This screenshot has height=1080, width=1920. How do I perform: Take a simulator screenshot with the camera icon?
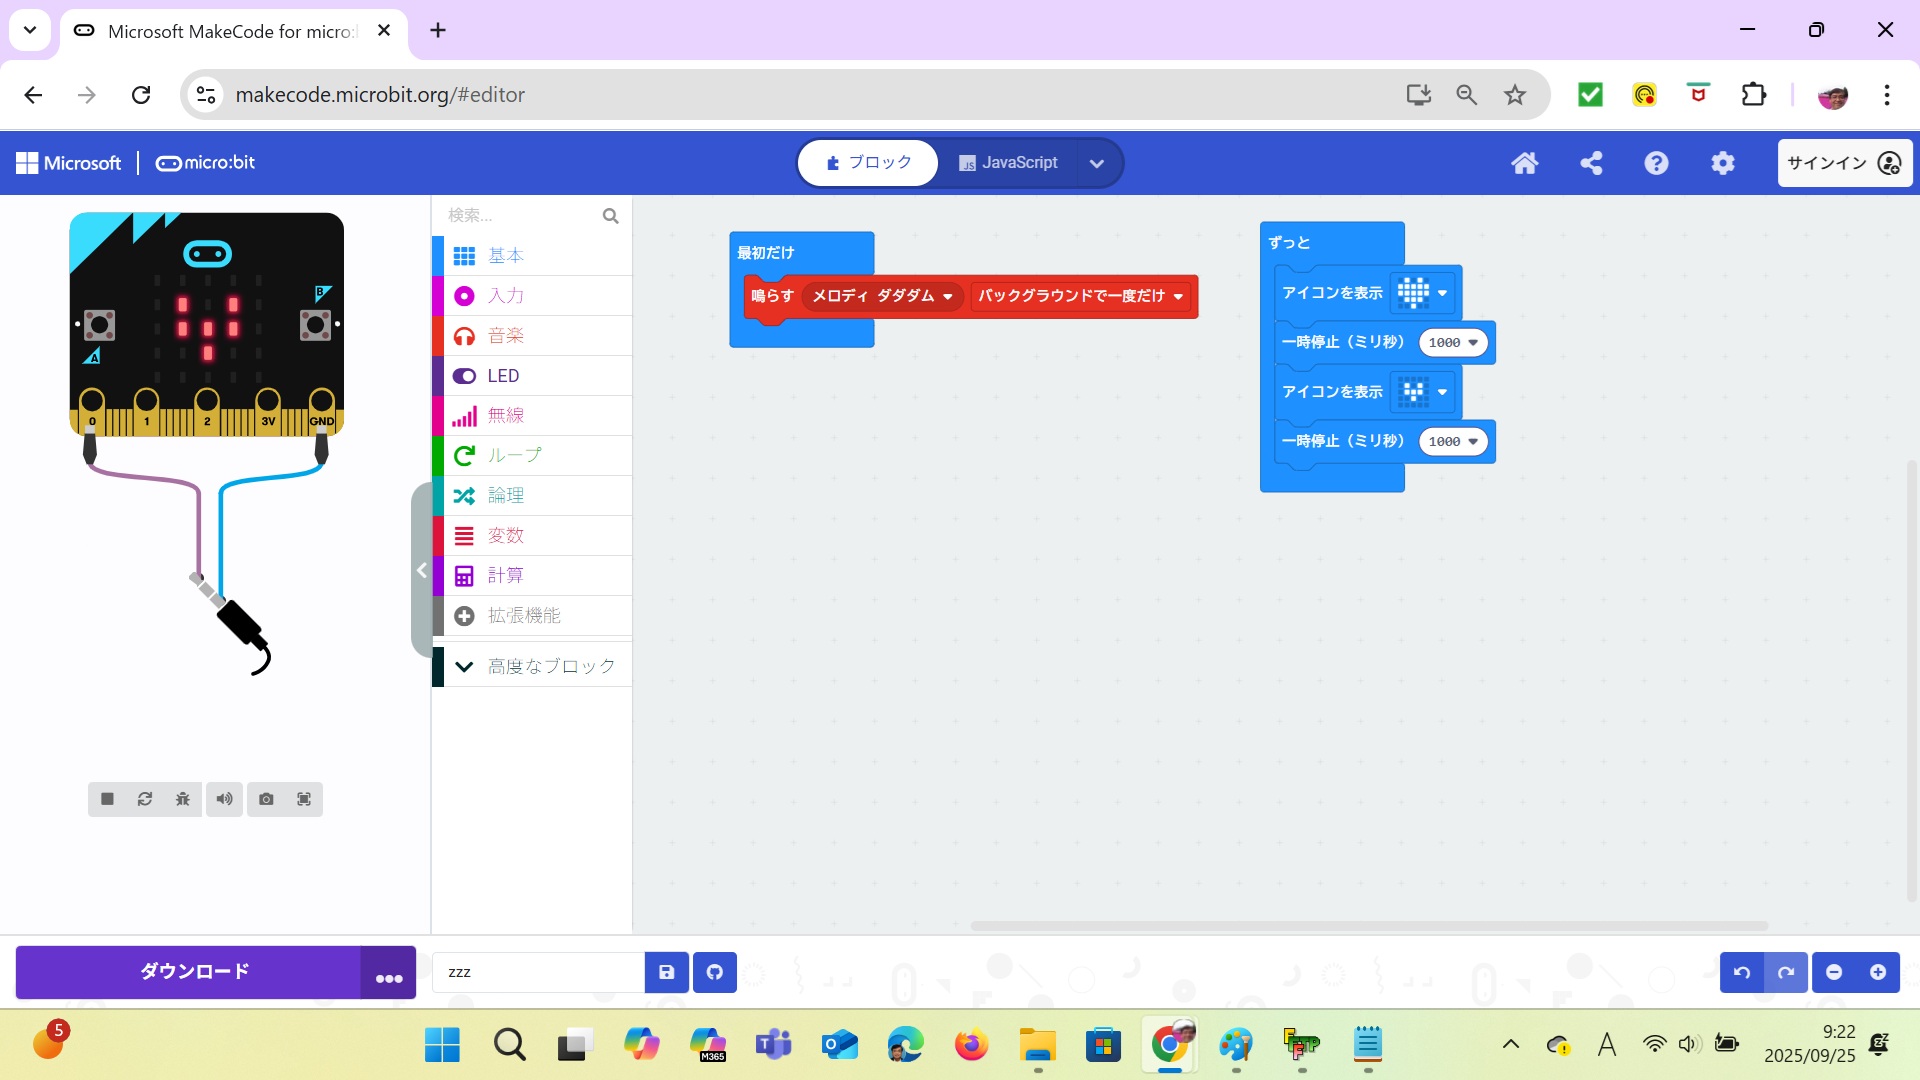pos(266,799)
